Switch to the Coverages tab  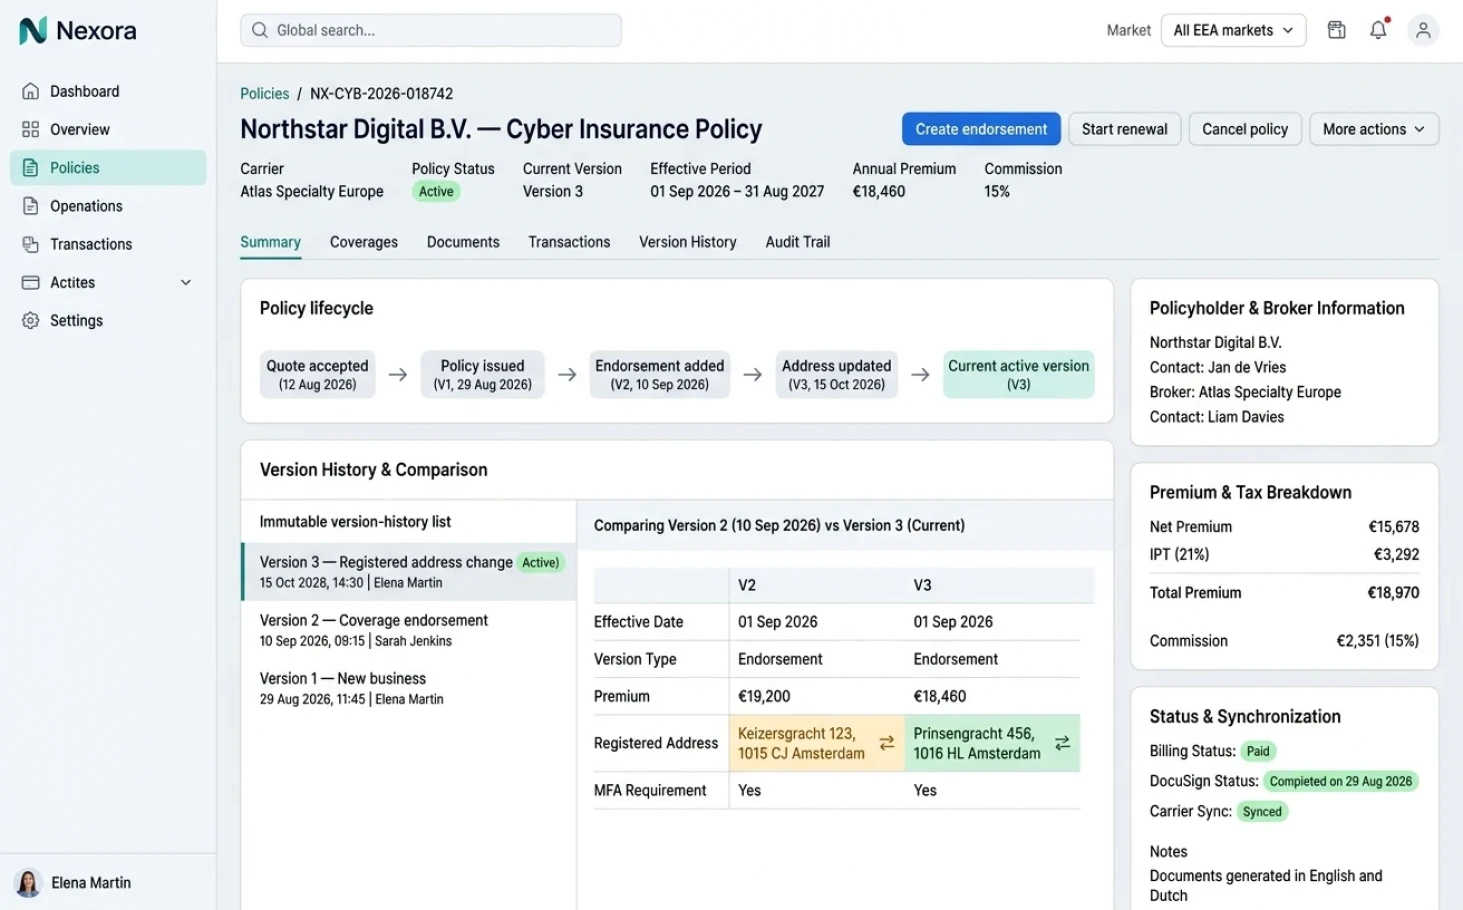[364, 242]
